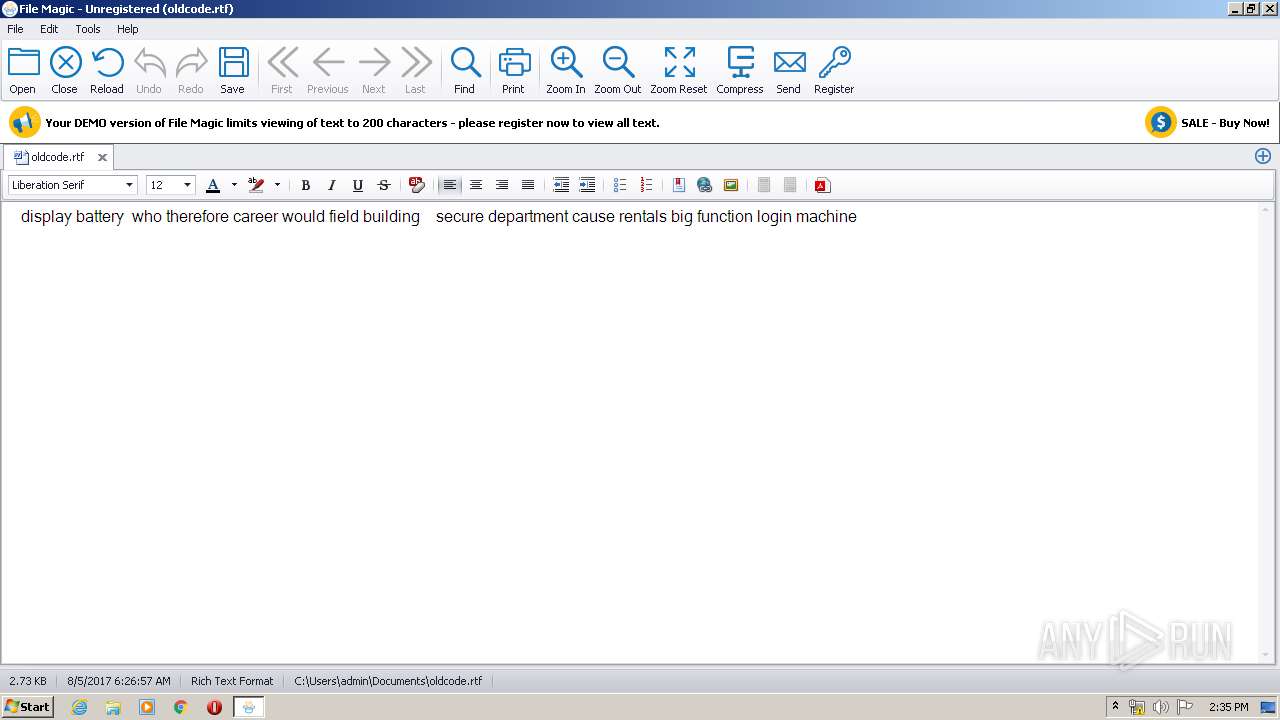Click the file path in status bar
The image size is (1280, 720).
388,681
